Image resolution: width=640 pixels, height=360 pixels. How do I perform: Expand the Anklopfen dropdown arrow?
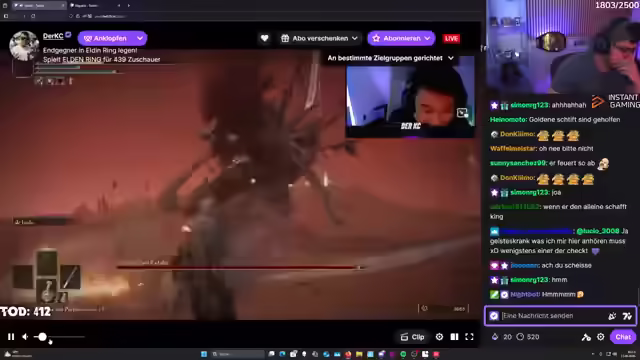coord(140,38)
